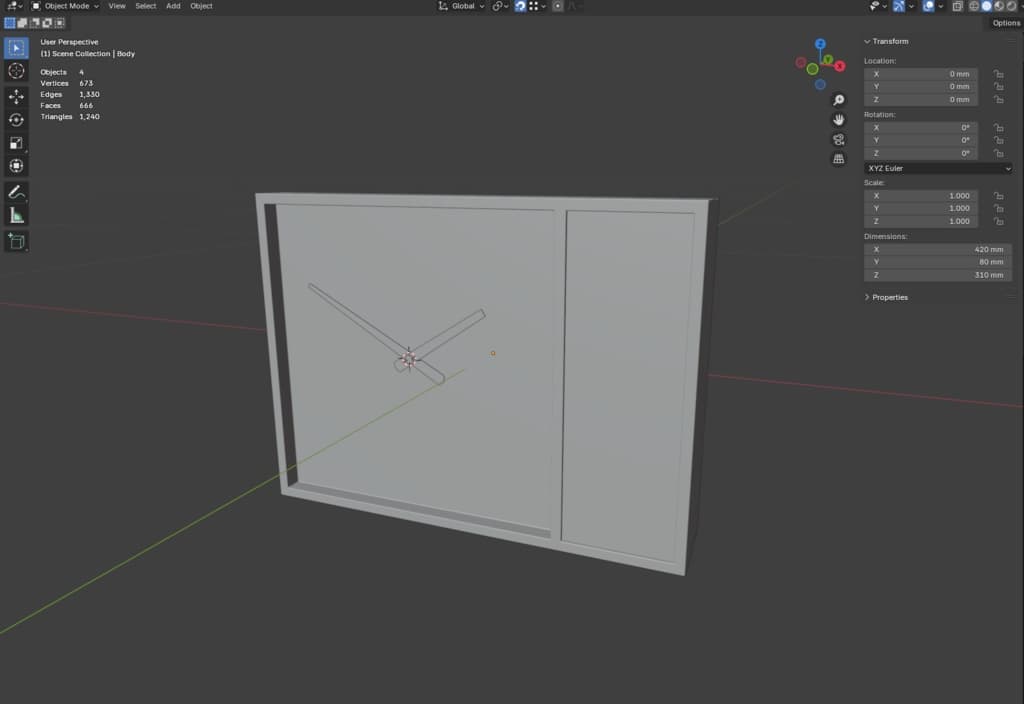Select the Annotate tool
This screenshot has height=704, width=1024.
[16, 192]
